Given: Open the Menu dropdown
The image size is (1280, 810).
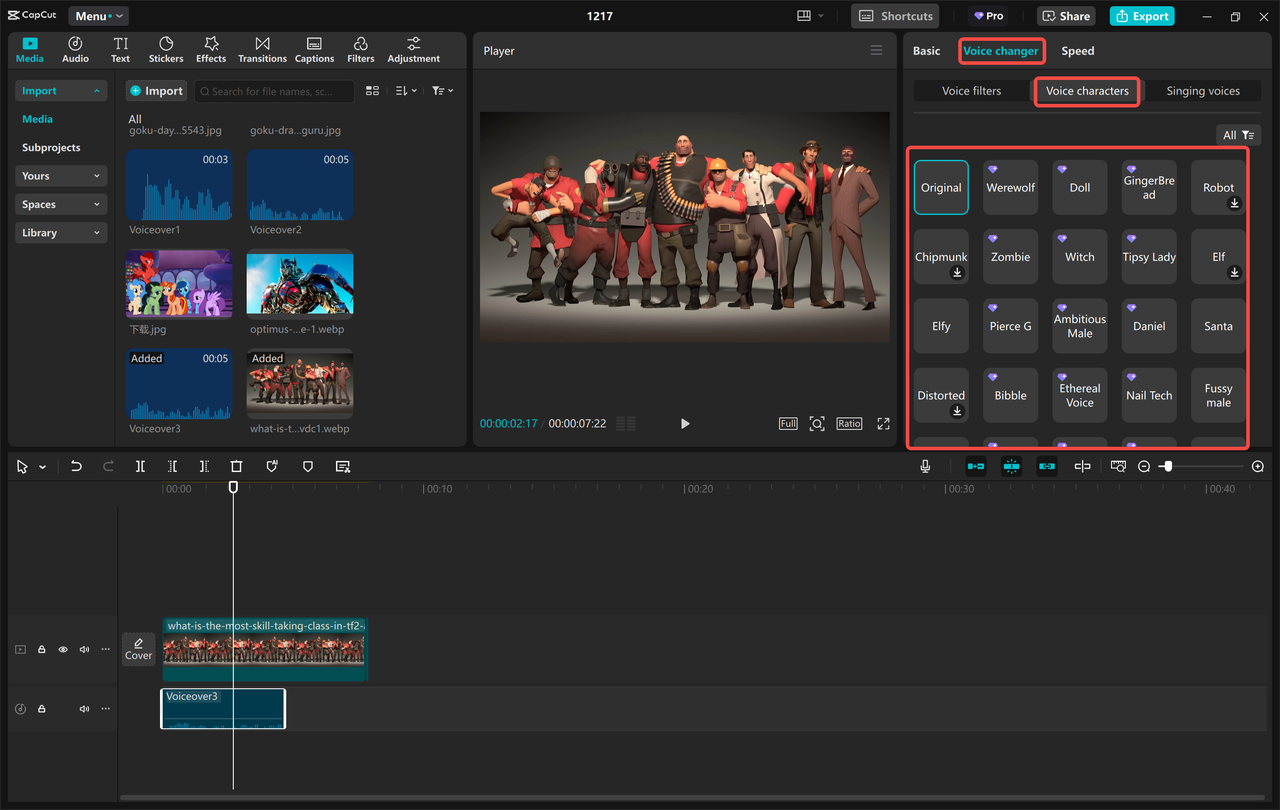Looking at the screenshot, I should pos(97,15).
